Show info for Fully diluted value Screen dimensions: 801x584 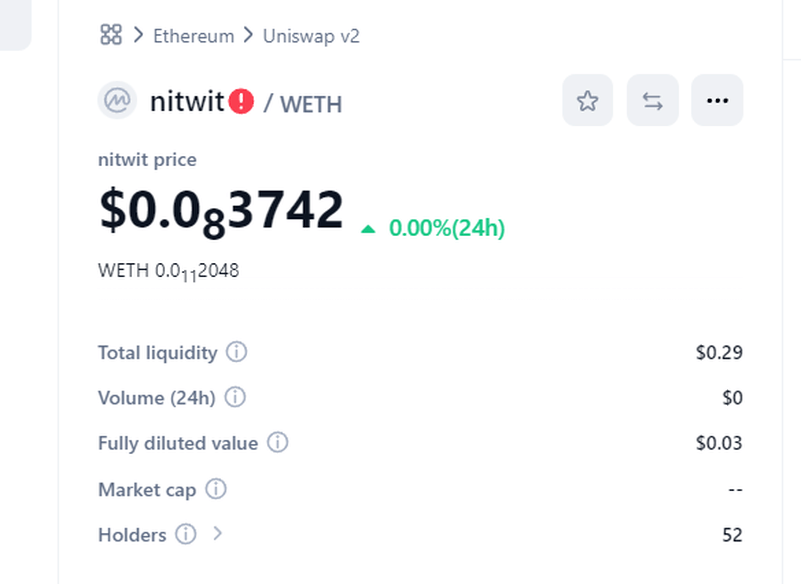pos(278,442)
